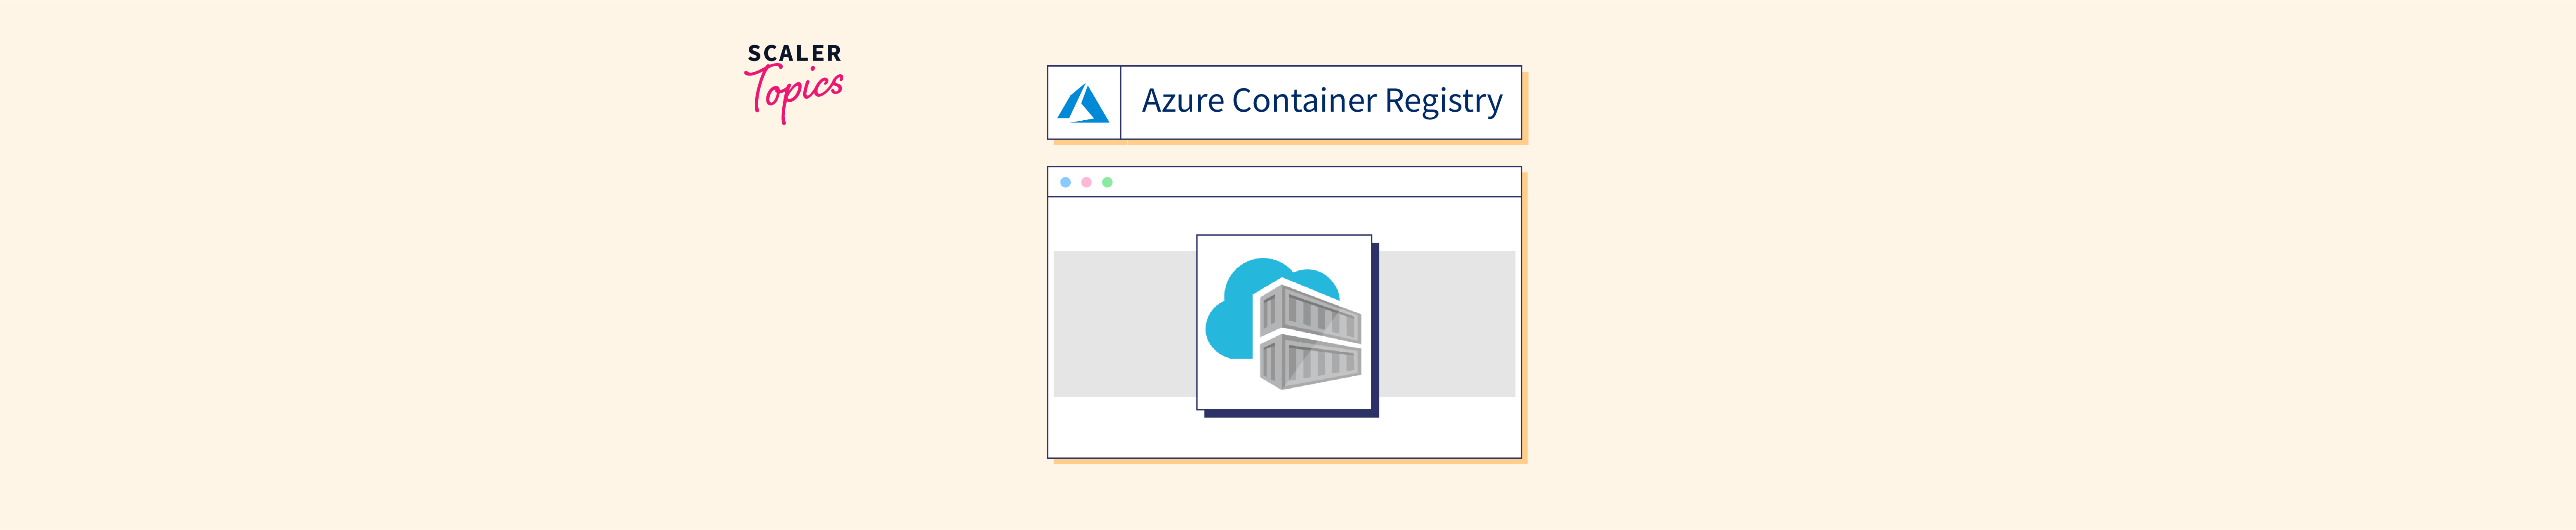2576x530 pixels.
Task: Click the word Registry in the title
Action: pos(1444,102)
